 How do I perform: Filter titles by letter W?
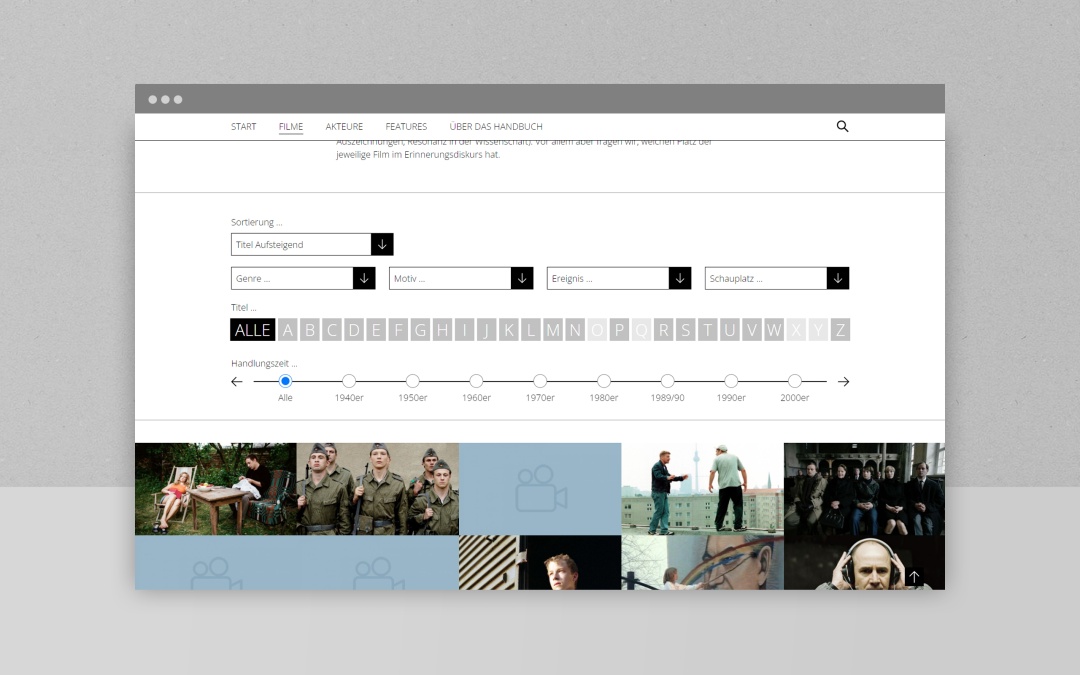tap(773, 330)
